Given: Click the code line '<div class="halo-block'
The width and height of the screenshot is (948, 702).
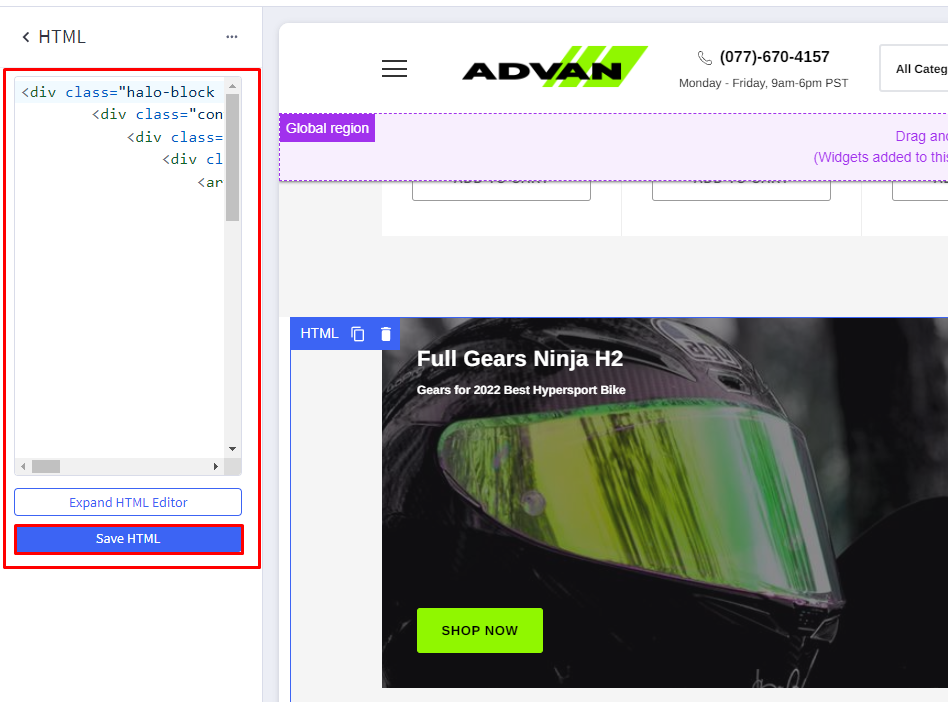Looking at the screenshot, I should coord(118,92).
